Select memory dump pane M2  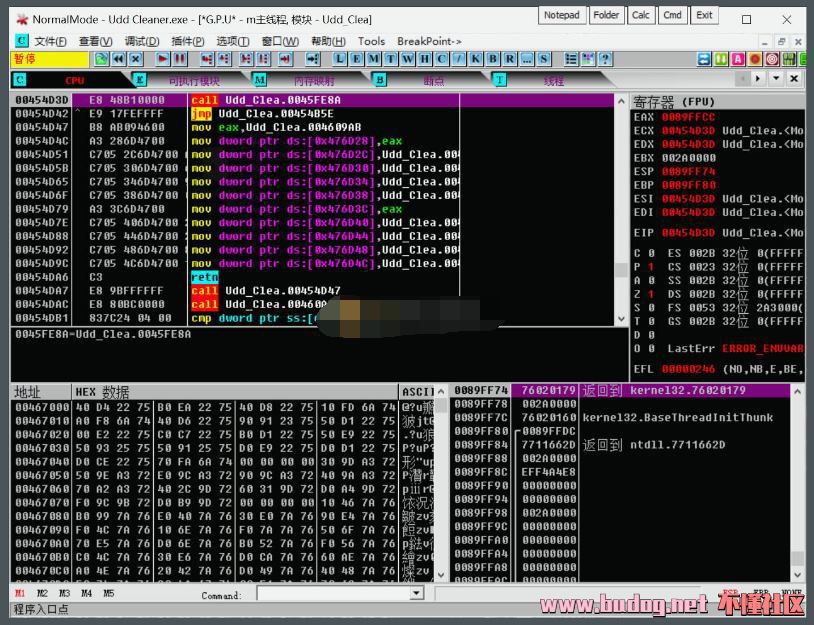tap(42, 593)
